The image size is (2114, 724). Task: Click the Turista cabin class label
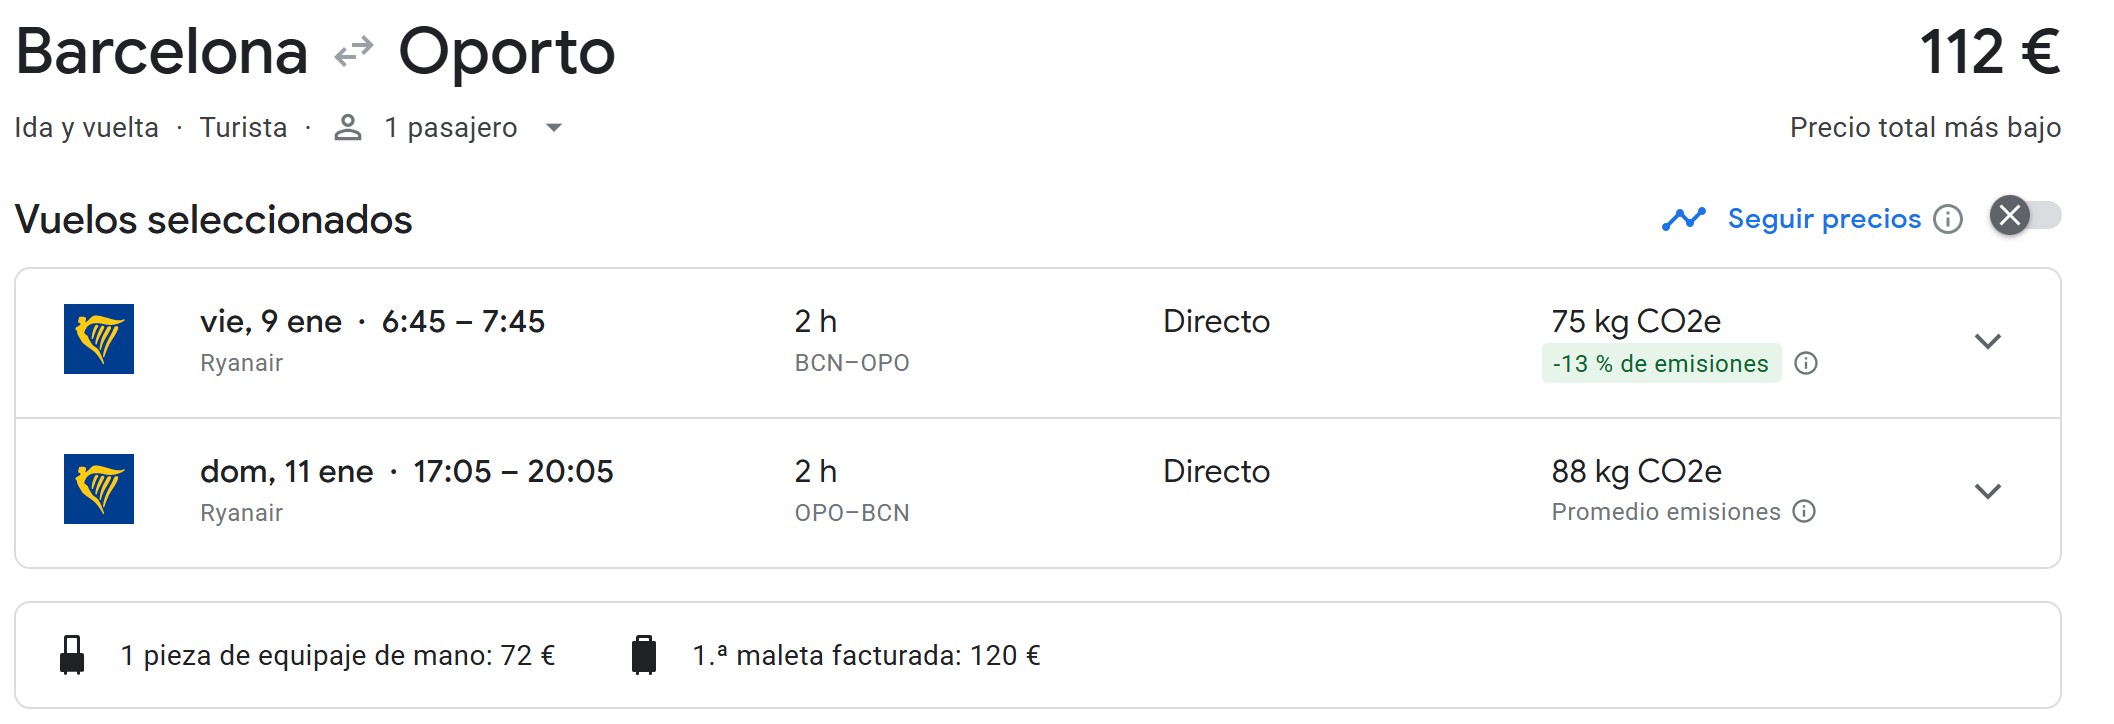[243, 128]
